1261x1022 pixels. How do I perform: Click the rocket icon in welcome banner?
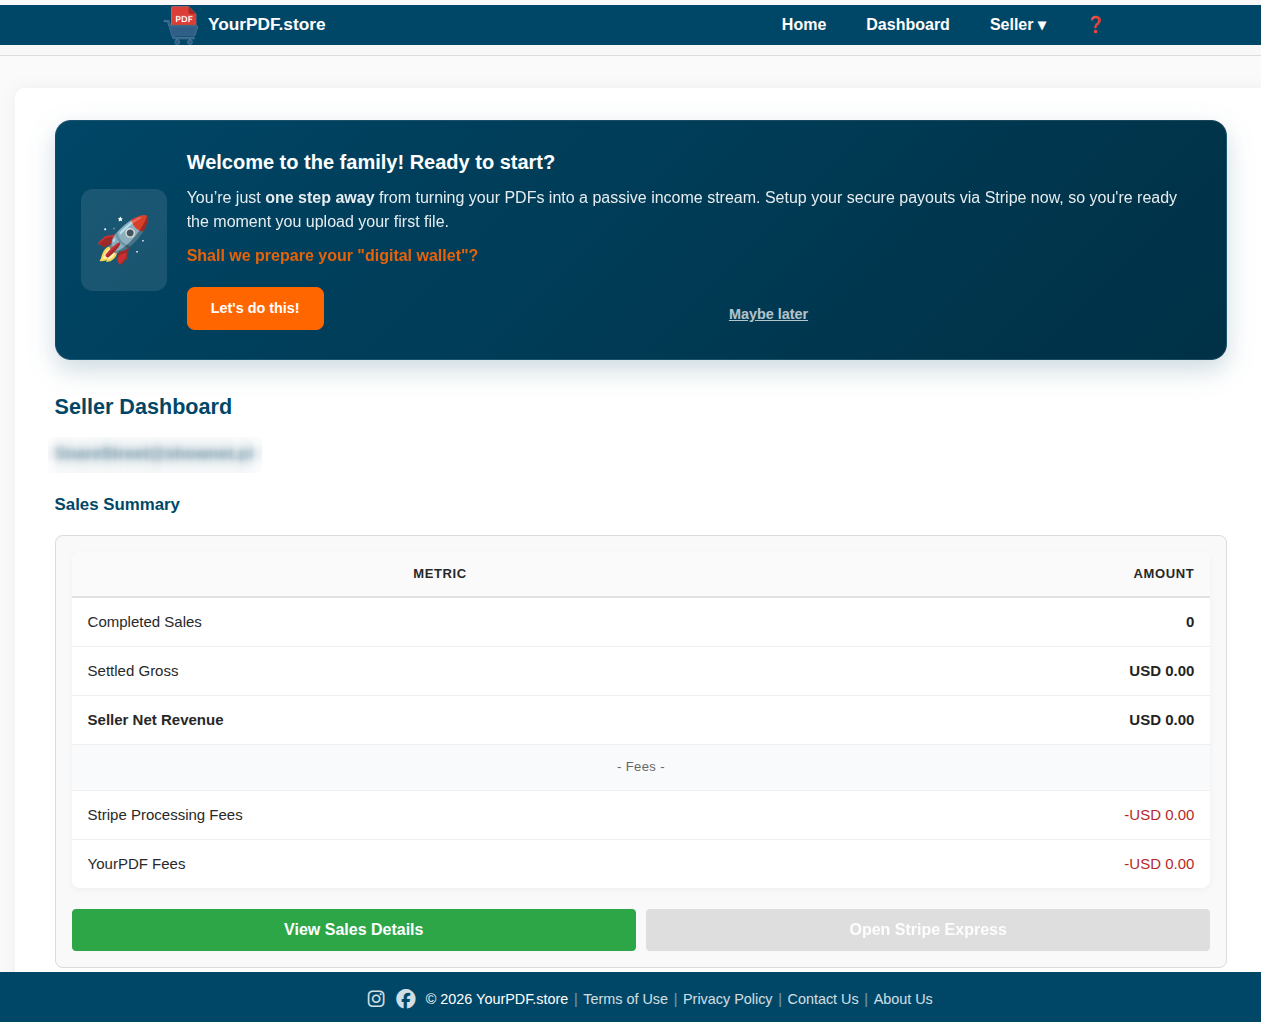coord(124,240)
